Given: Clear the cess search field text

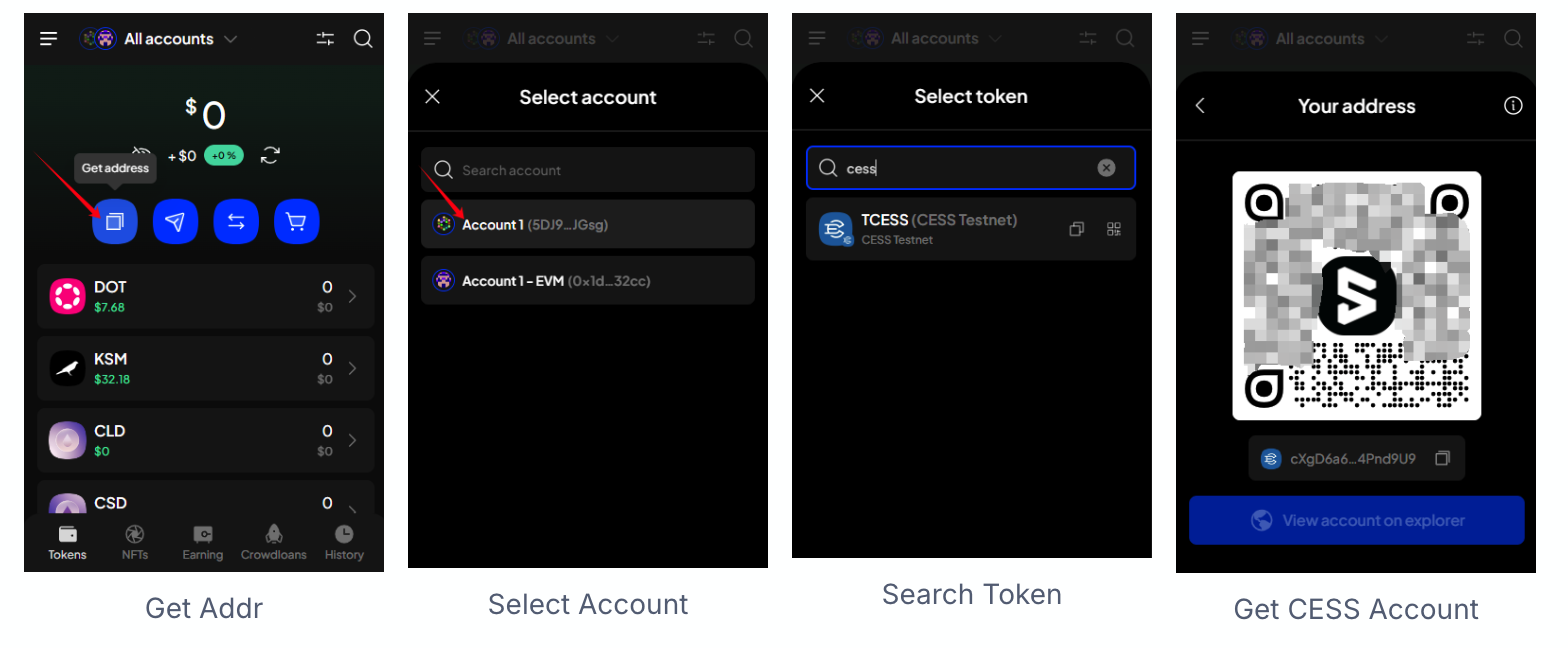Looking at the screenshot, I should [x=1106, y=168].
